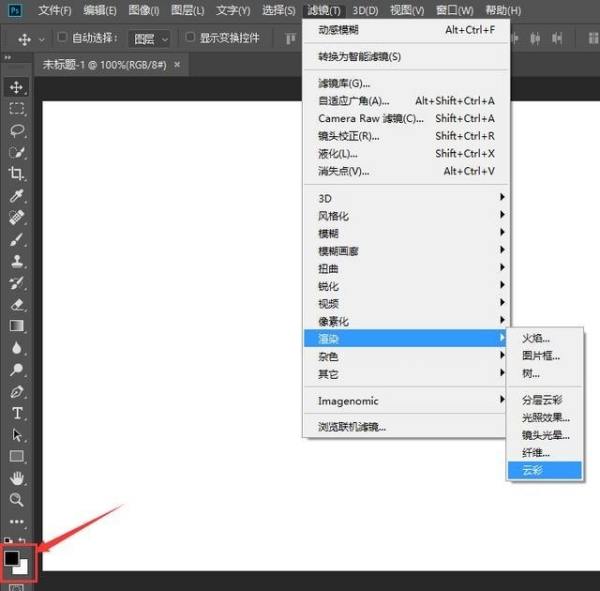Select the Lasso tool
Screen dimensions: 600x591
pyautogui.click(x=16, y=131)
